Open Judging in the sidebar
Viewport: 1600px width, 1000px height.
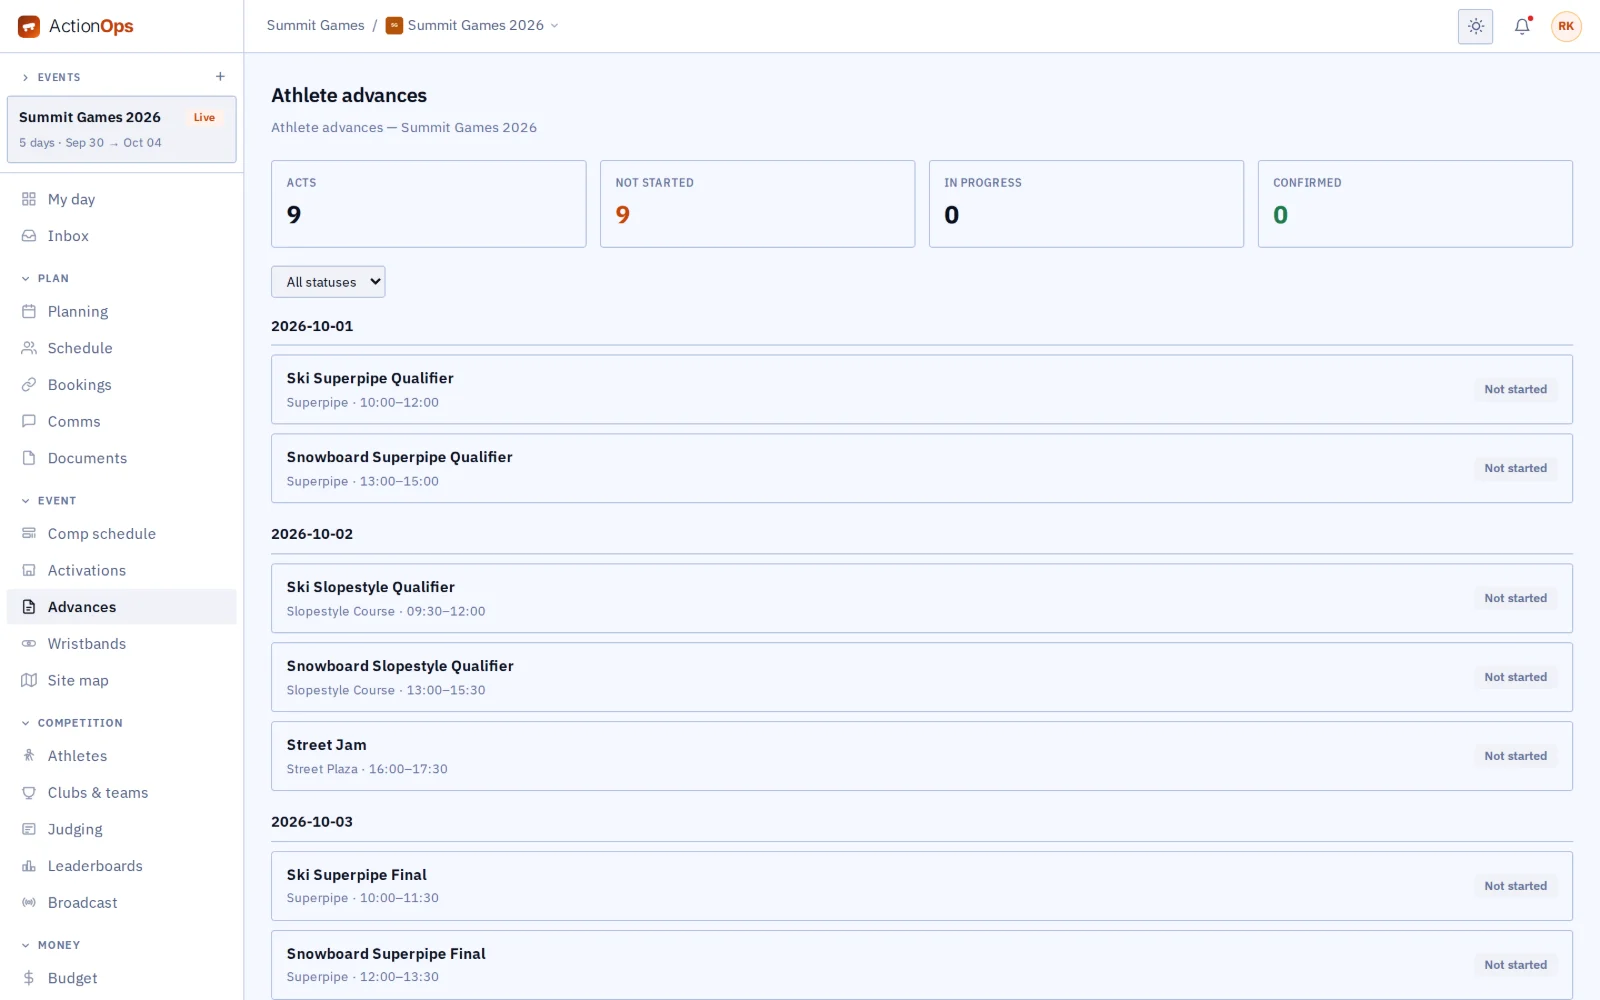[x=121, y=829]
